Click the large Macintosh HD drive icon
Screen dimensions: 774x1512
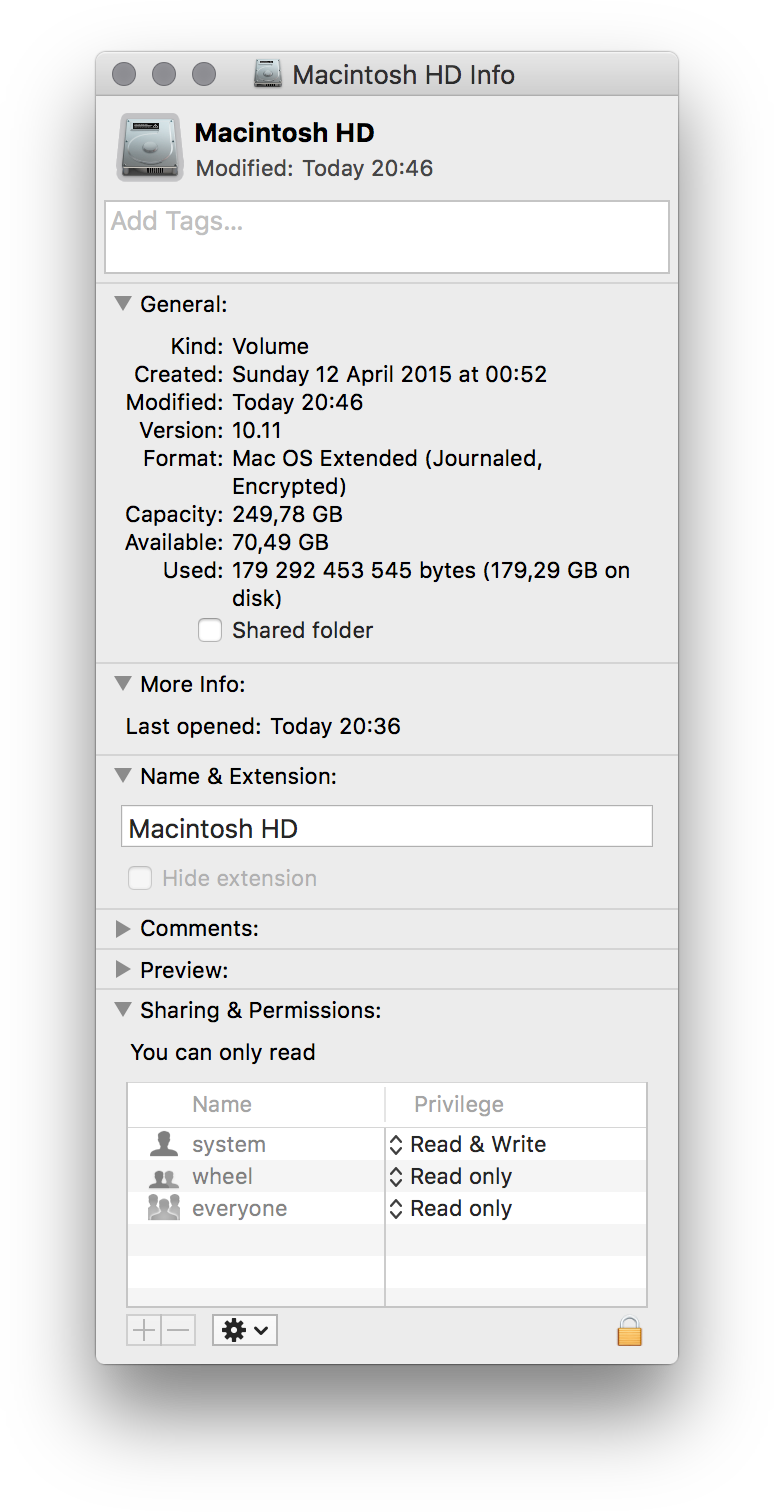(150, 147)
